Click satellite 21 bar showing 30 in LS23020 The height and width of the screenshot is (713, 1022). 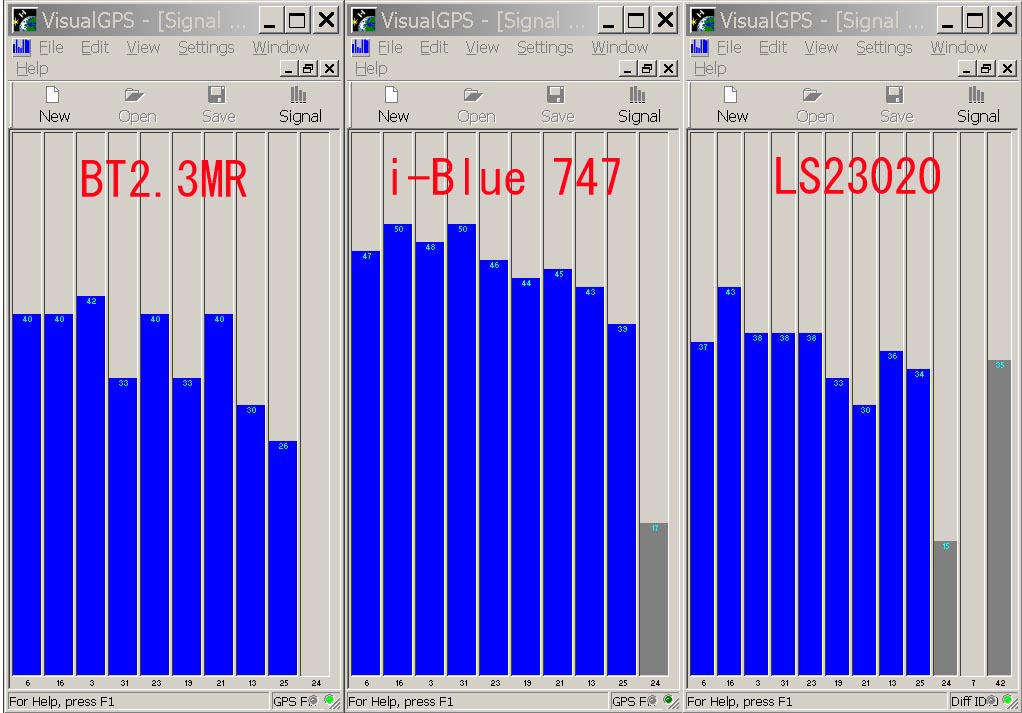(865, 540)
